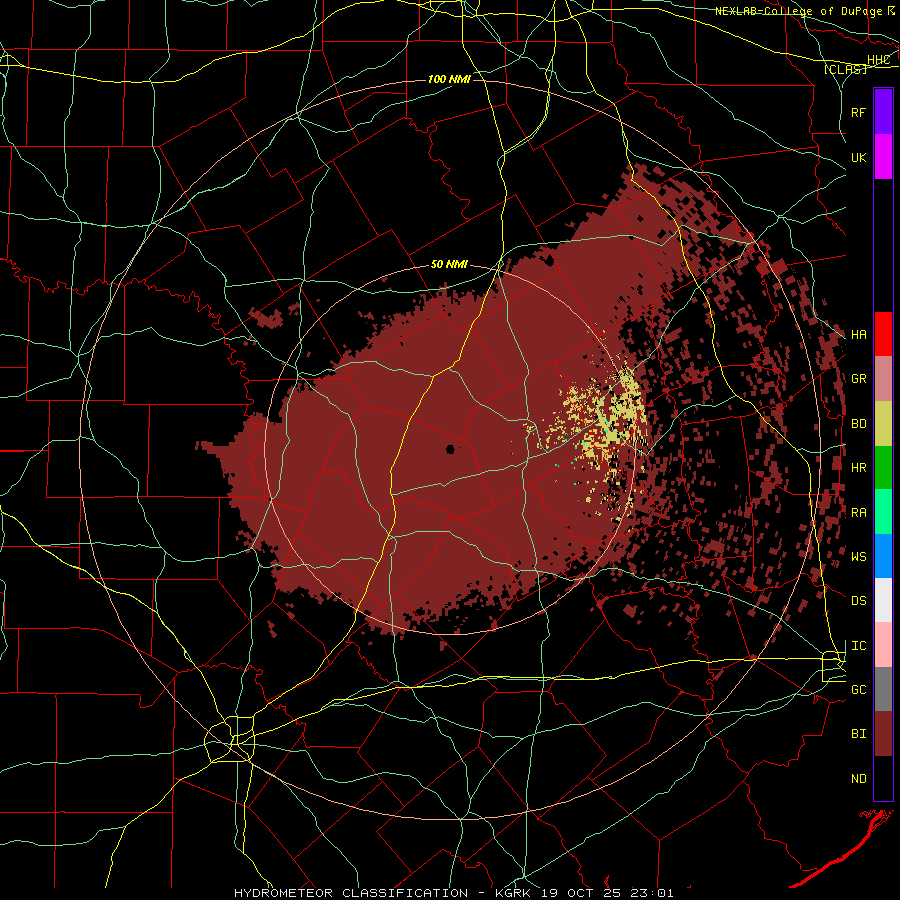Click the 'RF' legend label
900x900 pixels.
(859, 112)
